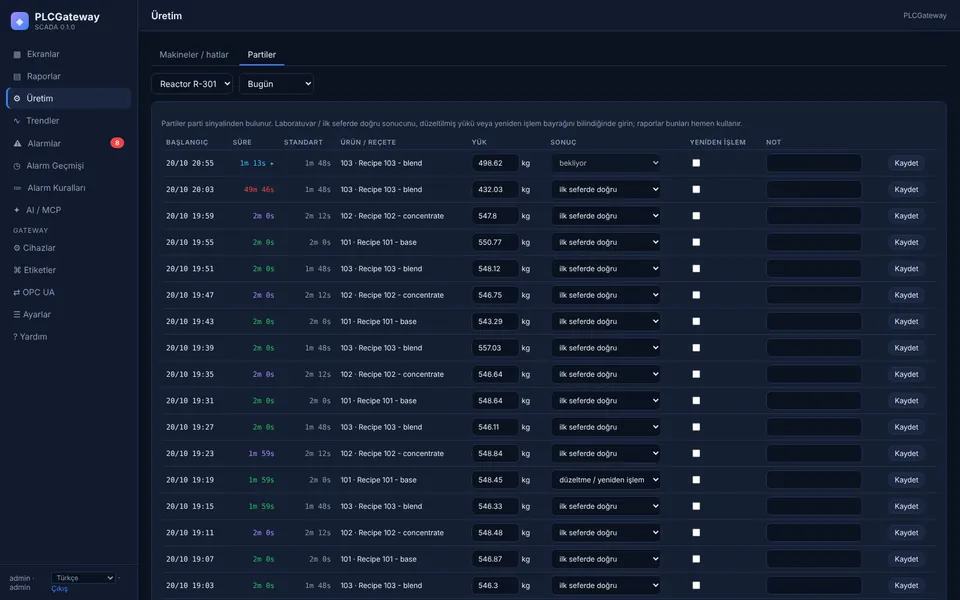Open the Yardım help page
Viewport: 960px width, 600px height.
30,337
